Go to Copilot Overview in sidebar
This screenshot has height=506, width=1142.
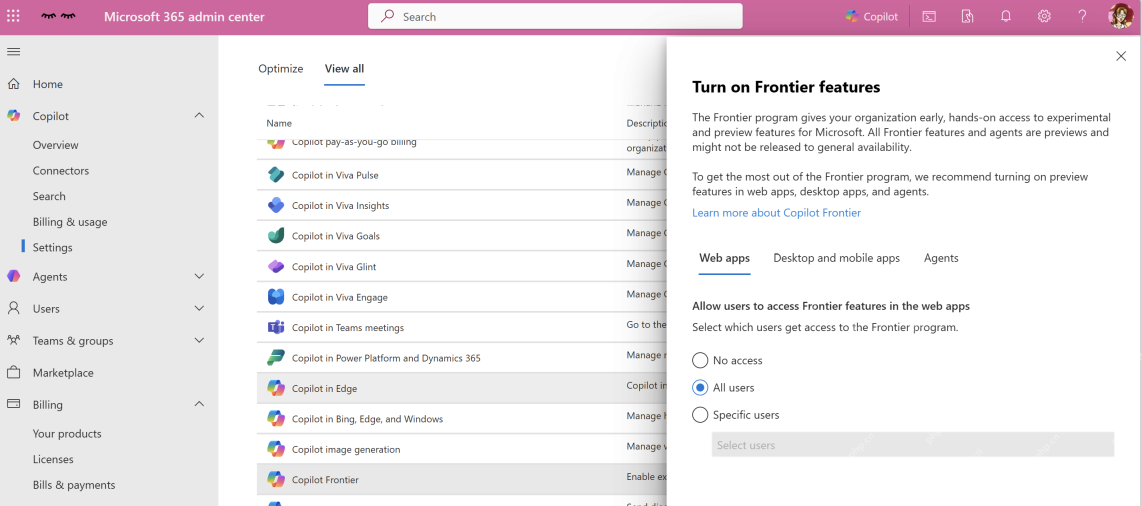pyautogui.click(x=55, y=145)
